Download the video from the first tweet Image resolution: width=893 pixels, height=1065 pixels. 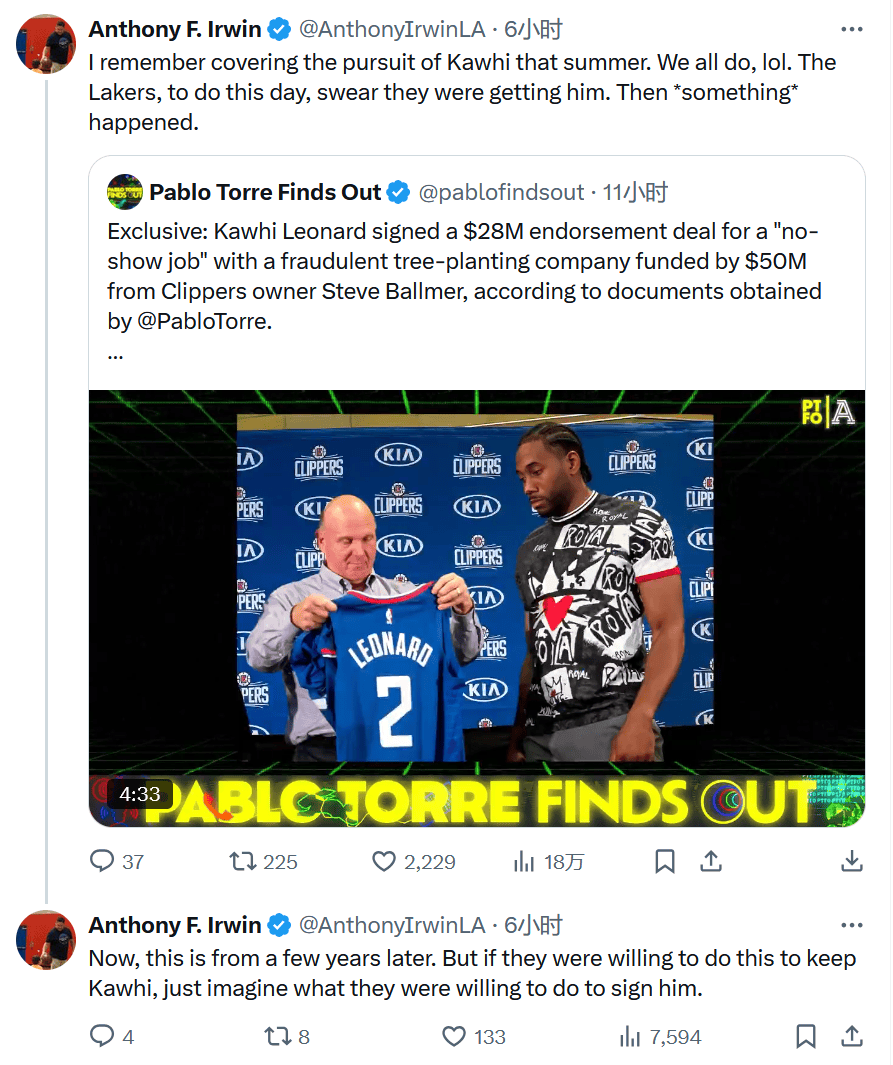[851, 861]
